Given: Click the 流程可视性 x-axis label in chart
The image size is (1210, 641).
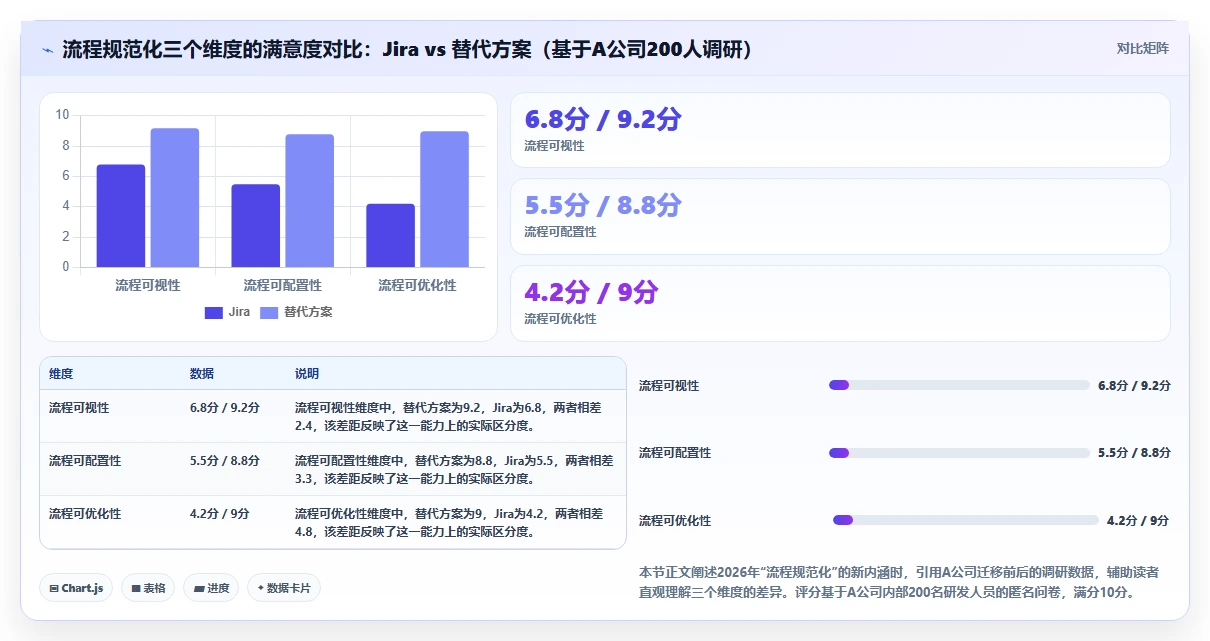Looking at the screenshot, I should pyautogui.click(x=148, y=285).
